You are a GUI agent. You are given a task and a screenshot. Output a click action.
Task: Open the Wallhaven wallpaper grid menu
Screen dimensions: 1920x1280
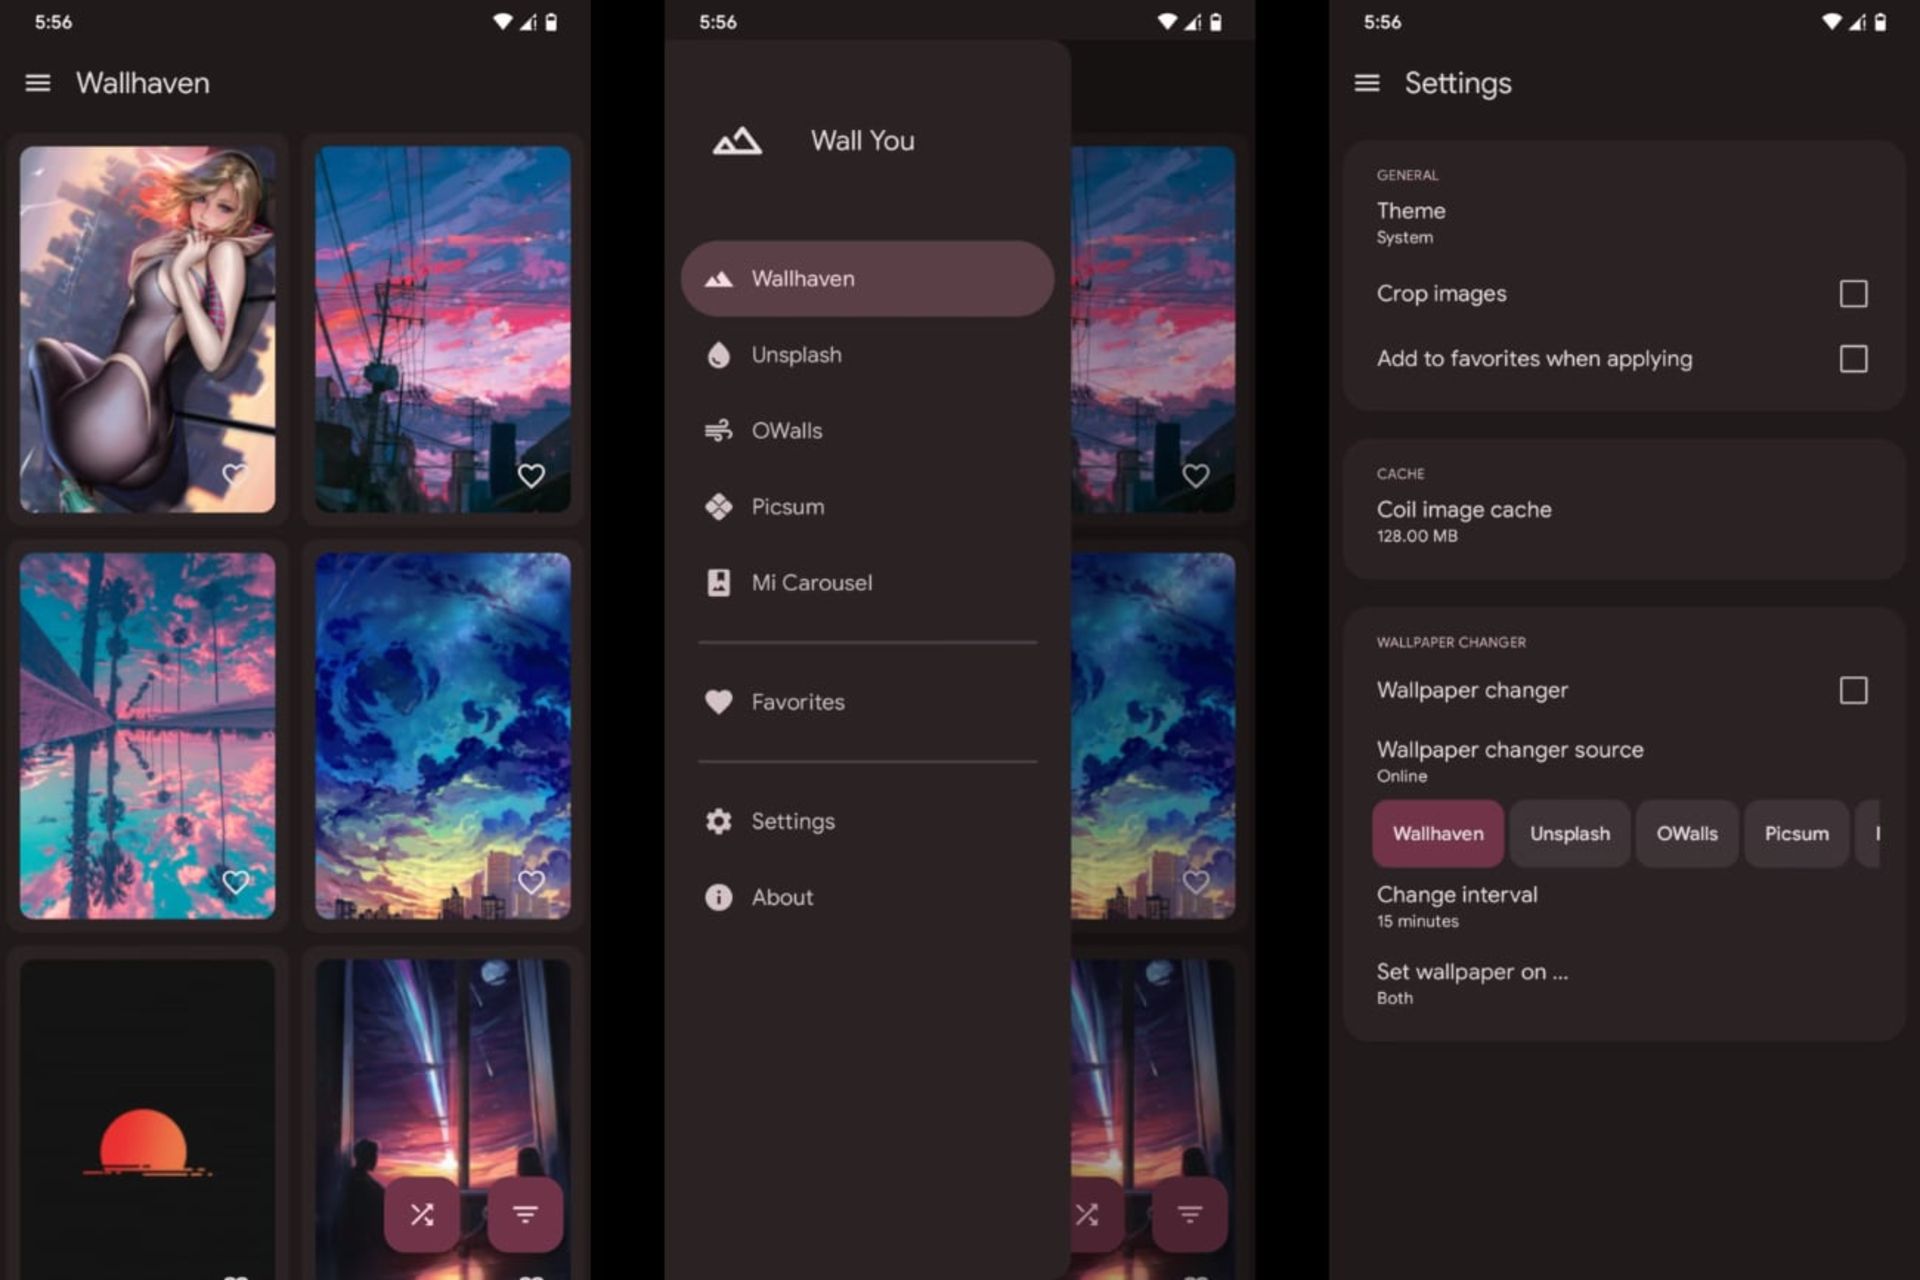tap(39, 83)
